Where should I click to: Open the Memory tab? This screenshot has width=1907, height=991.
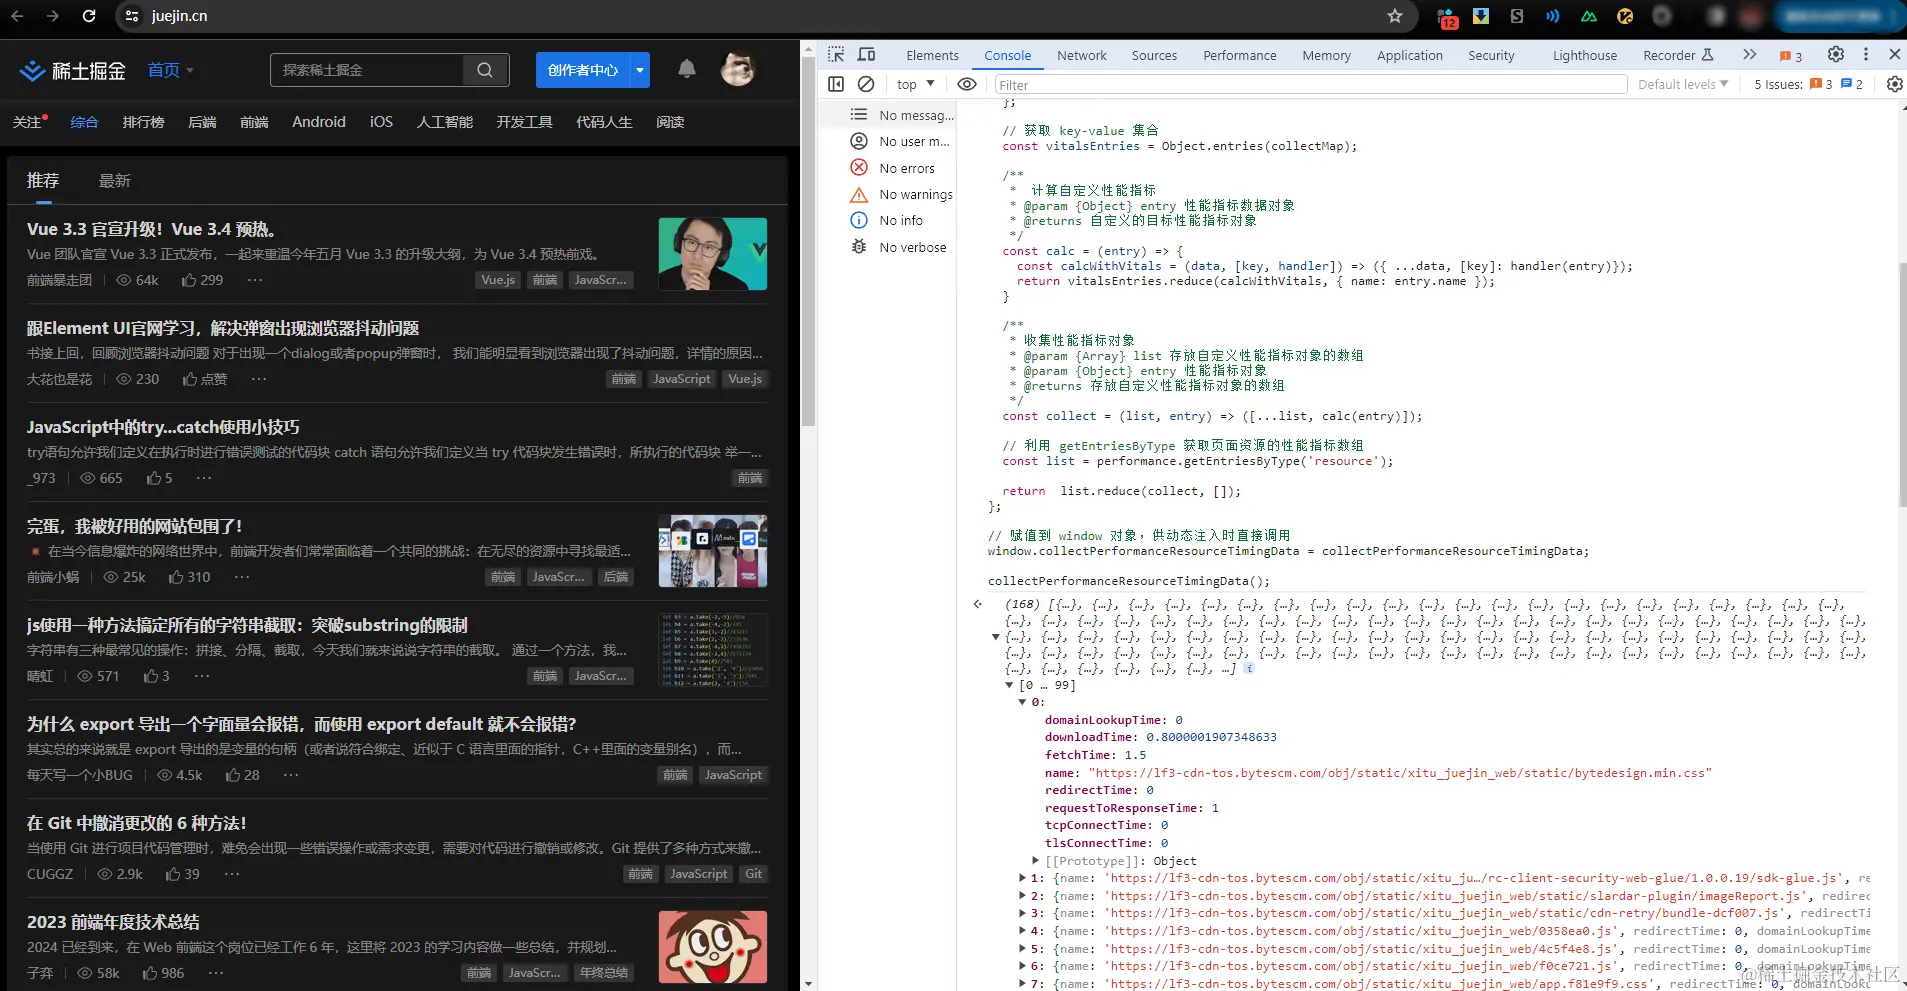(1326, 56)
